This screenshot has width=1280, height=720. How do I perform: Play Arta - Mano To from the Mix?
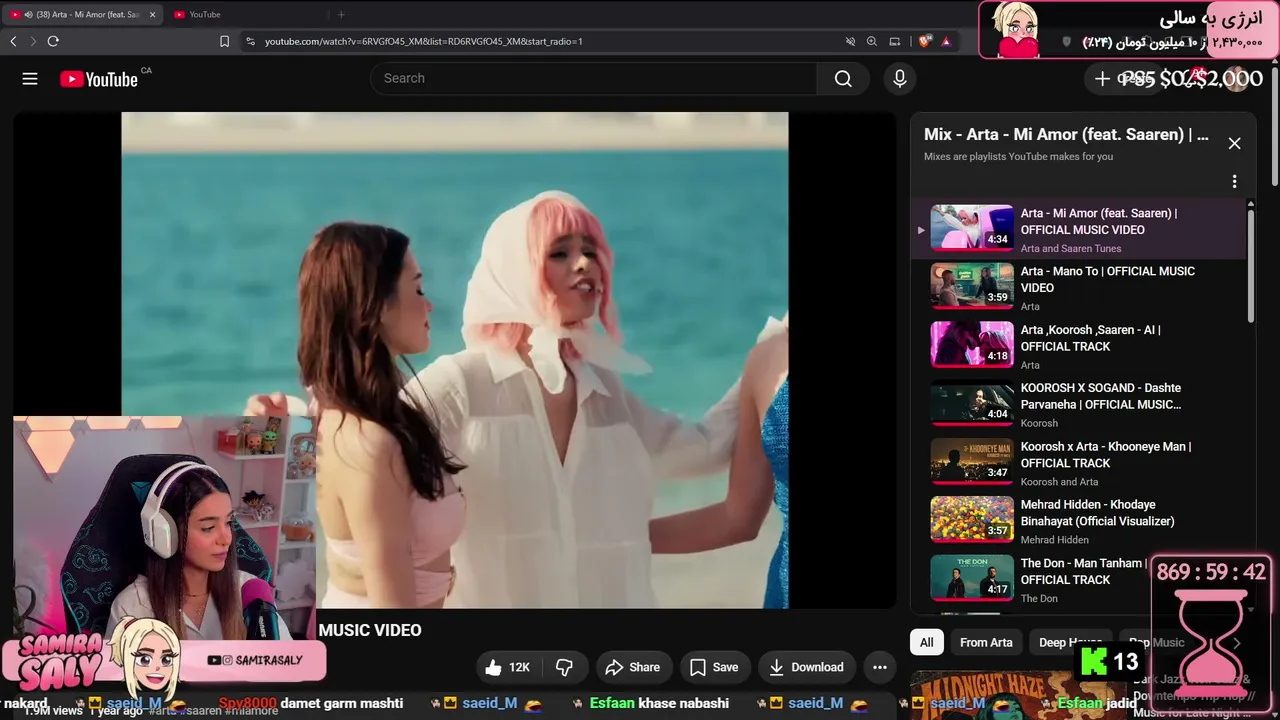[1079, 288]
